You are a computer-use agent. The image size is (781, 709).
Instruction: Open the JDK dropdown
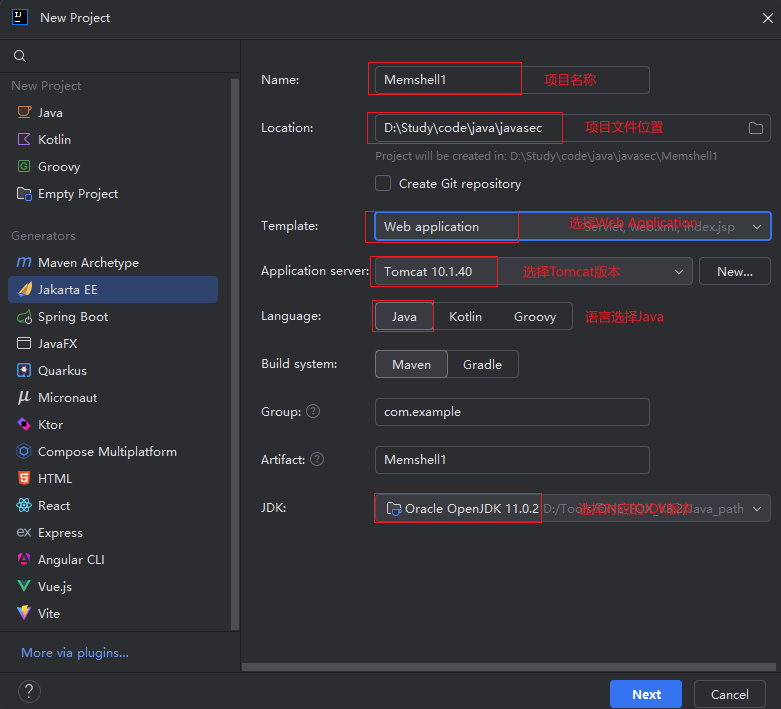click(573, 508)
